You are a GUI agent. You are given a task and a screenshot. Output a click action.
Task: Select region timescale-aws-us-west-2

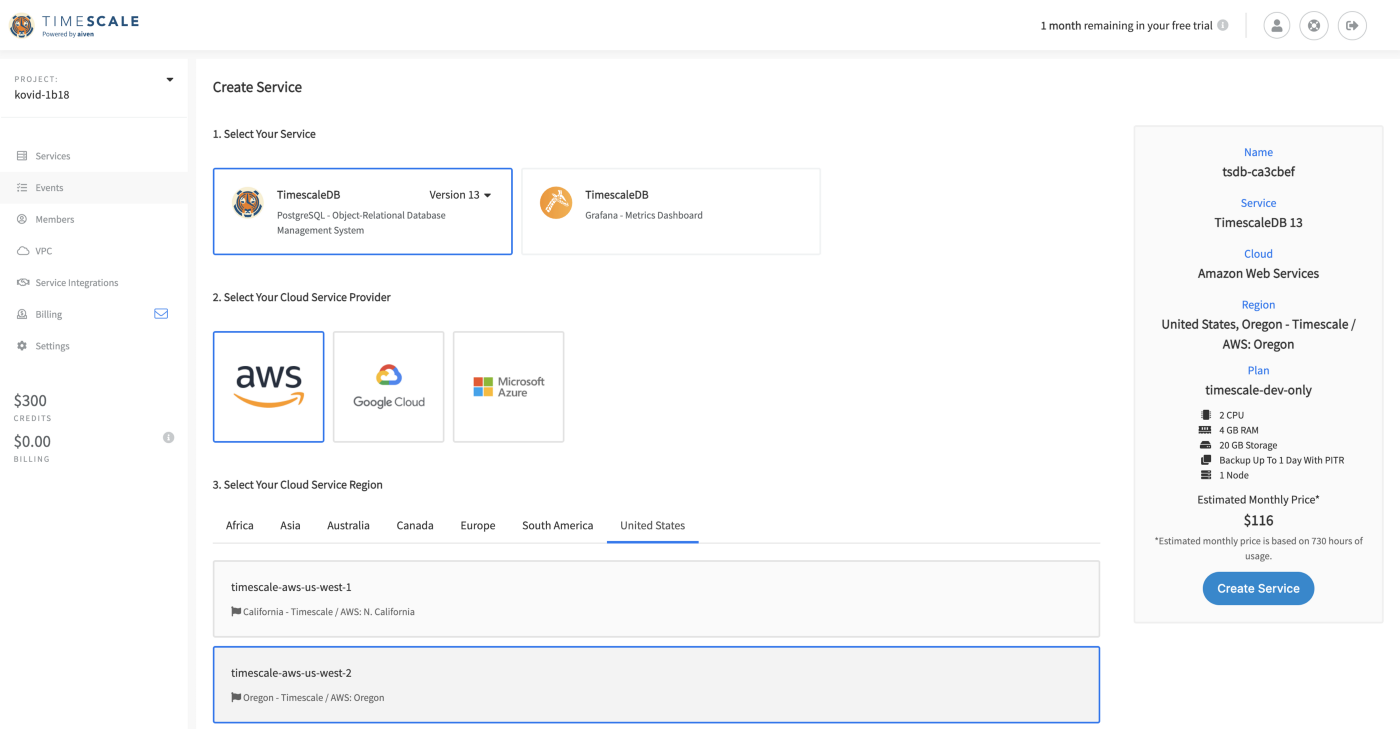[656, 685]
